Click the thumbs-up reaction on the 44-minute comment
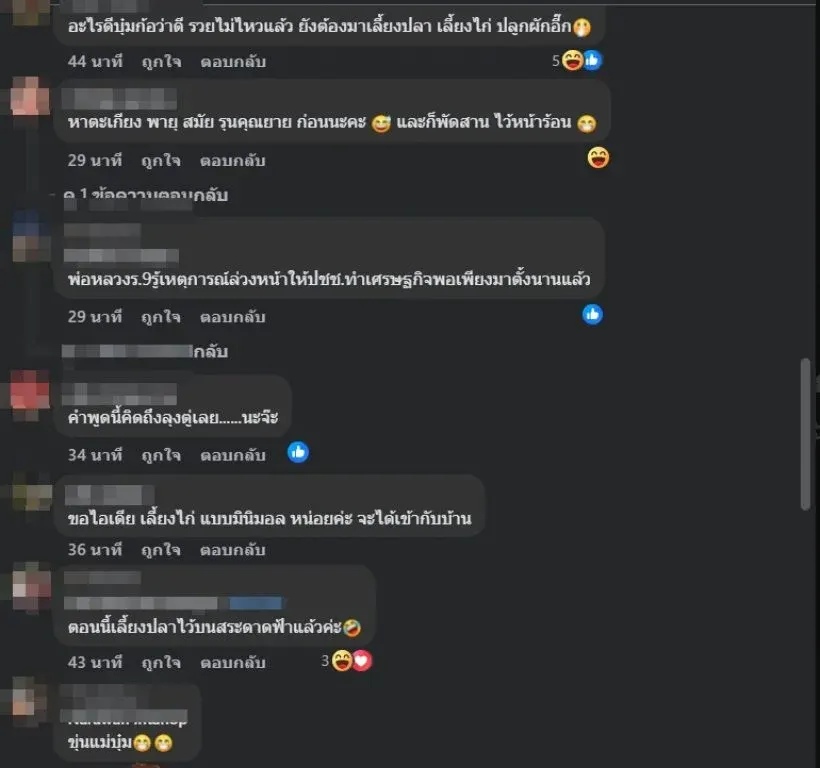The height and width of the screenshot is (768, 820). click(592, 61)
